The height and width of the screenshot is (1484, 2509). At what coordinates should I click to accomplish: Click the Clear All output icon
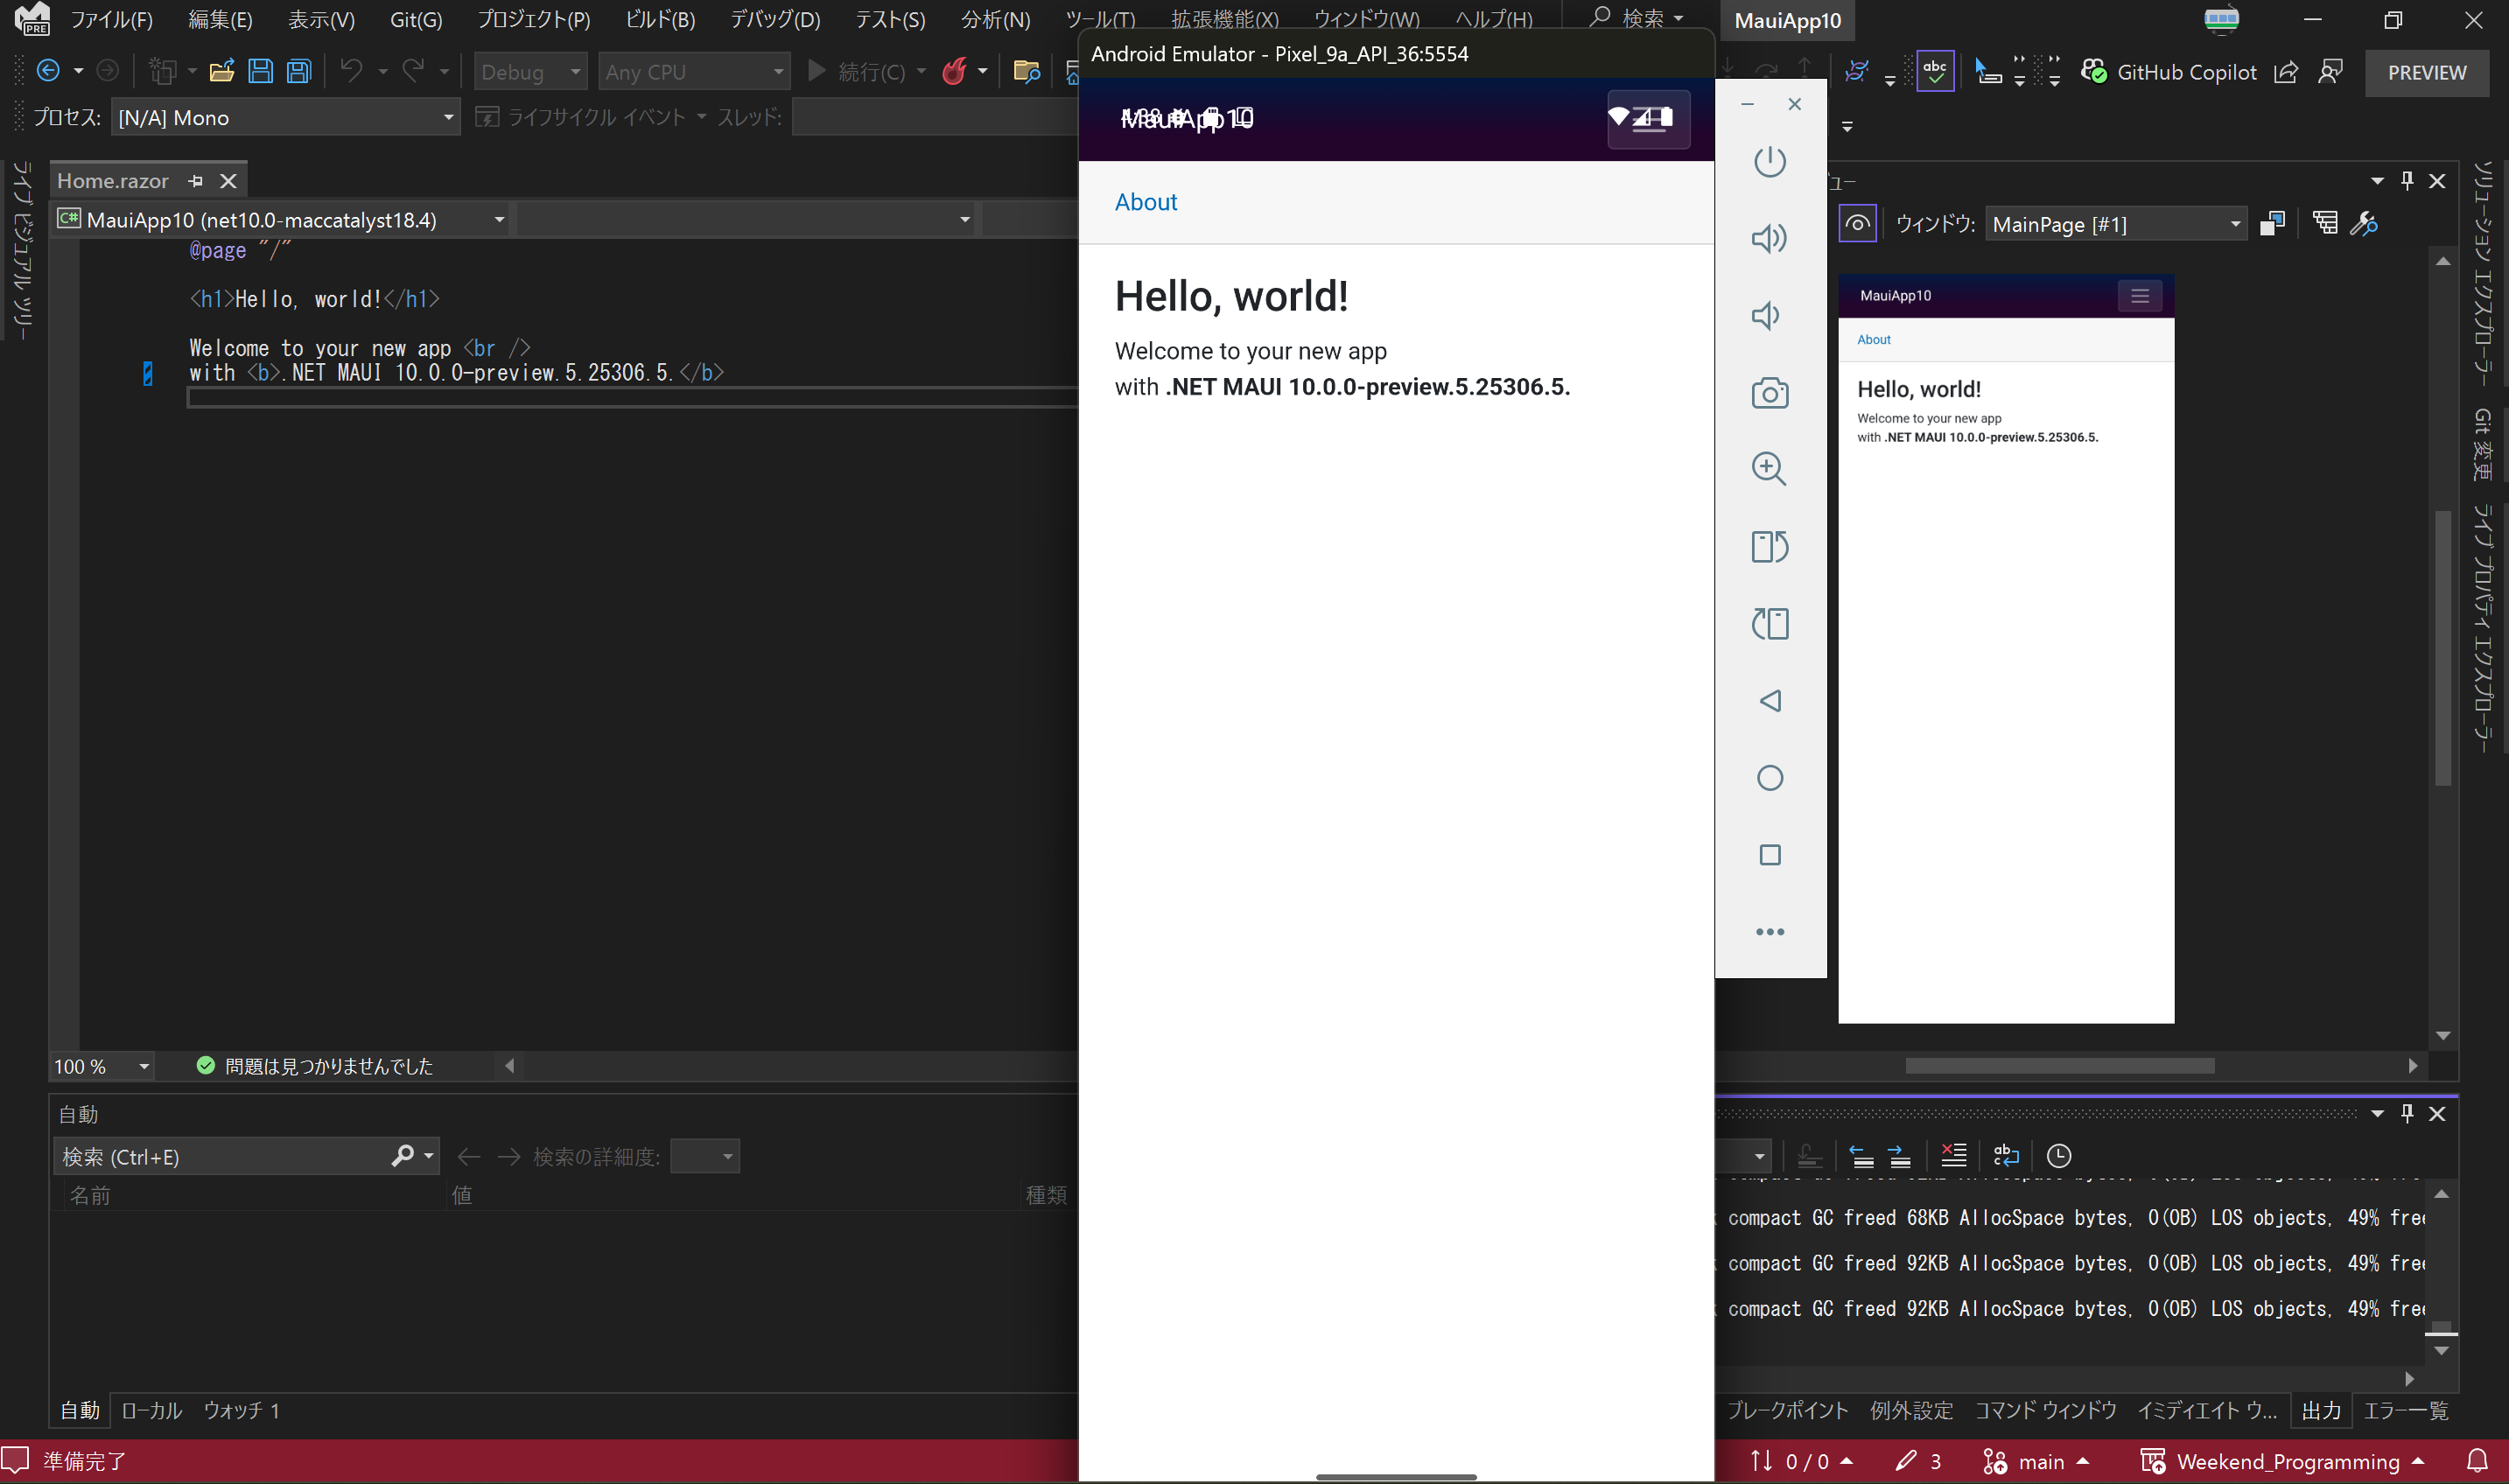[1953, 1156]
